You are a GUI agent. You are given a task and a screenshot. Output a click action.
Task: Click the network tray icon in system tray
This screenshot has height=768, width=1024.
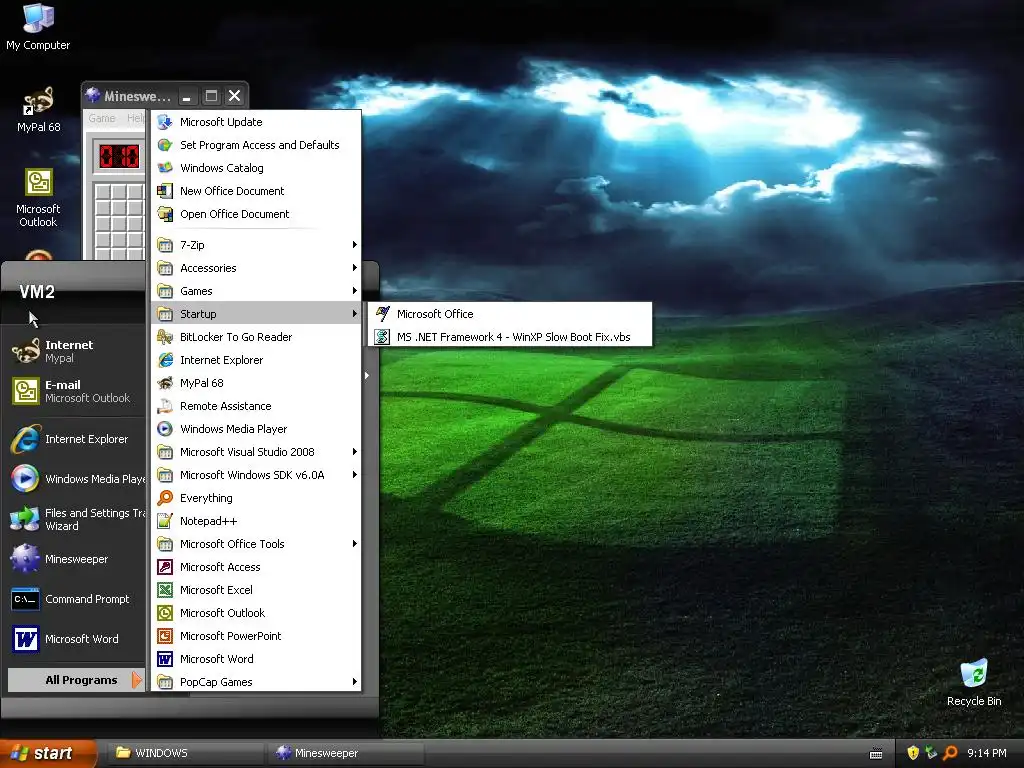(x=931, y=753)
